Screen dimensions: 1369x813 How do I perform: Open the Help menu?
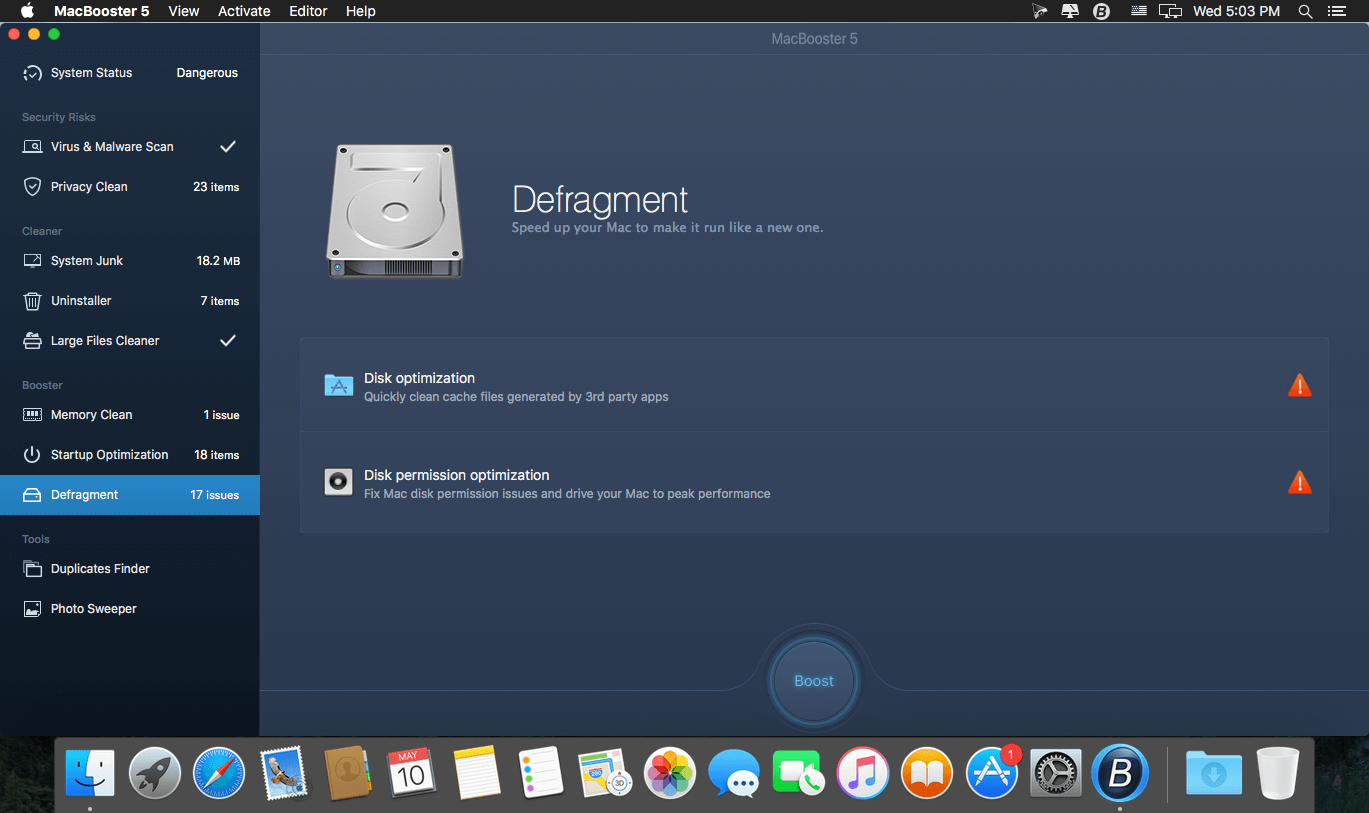pyautogui.click(x=361, y=11)
